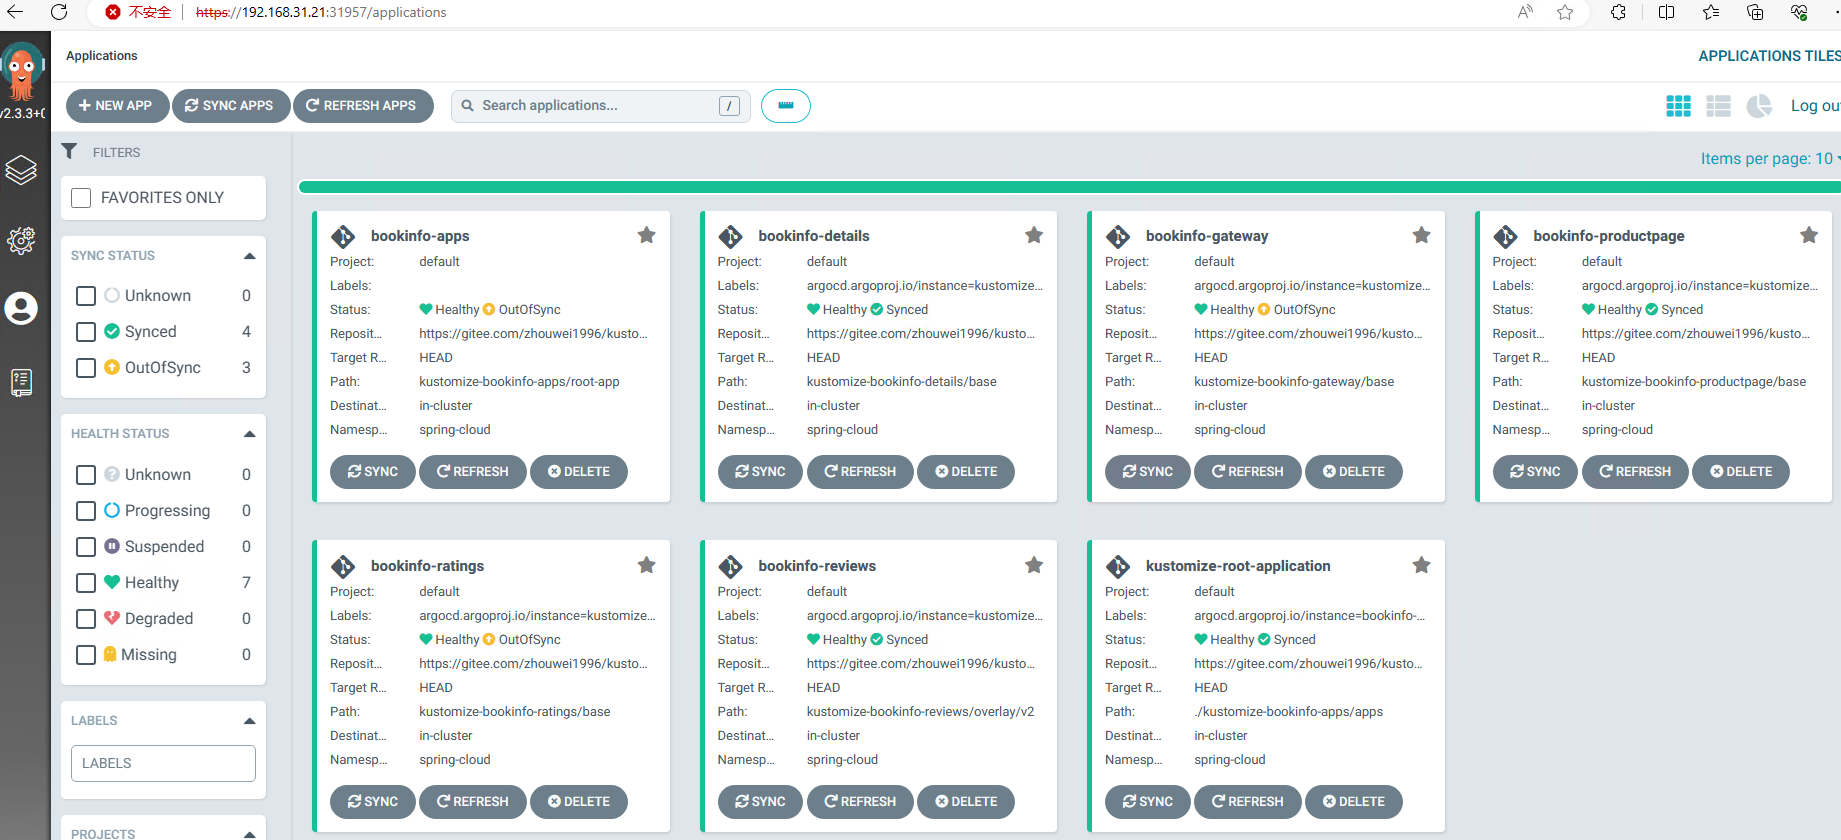Open Applications layers icon in sidebar
Image resolution: width=1841 pixels, height=840 pixels.
(21, 170)
